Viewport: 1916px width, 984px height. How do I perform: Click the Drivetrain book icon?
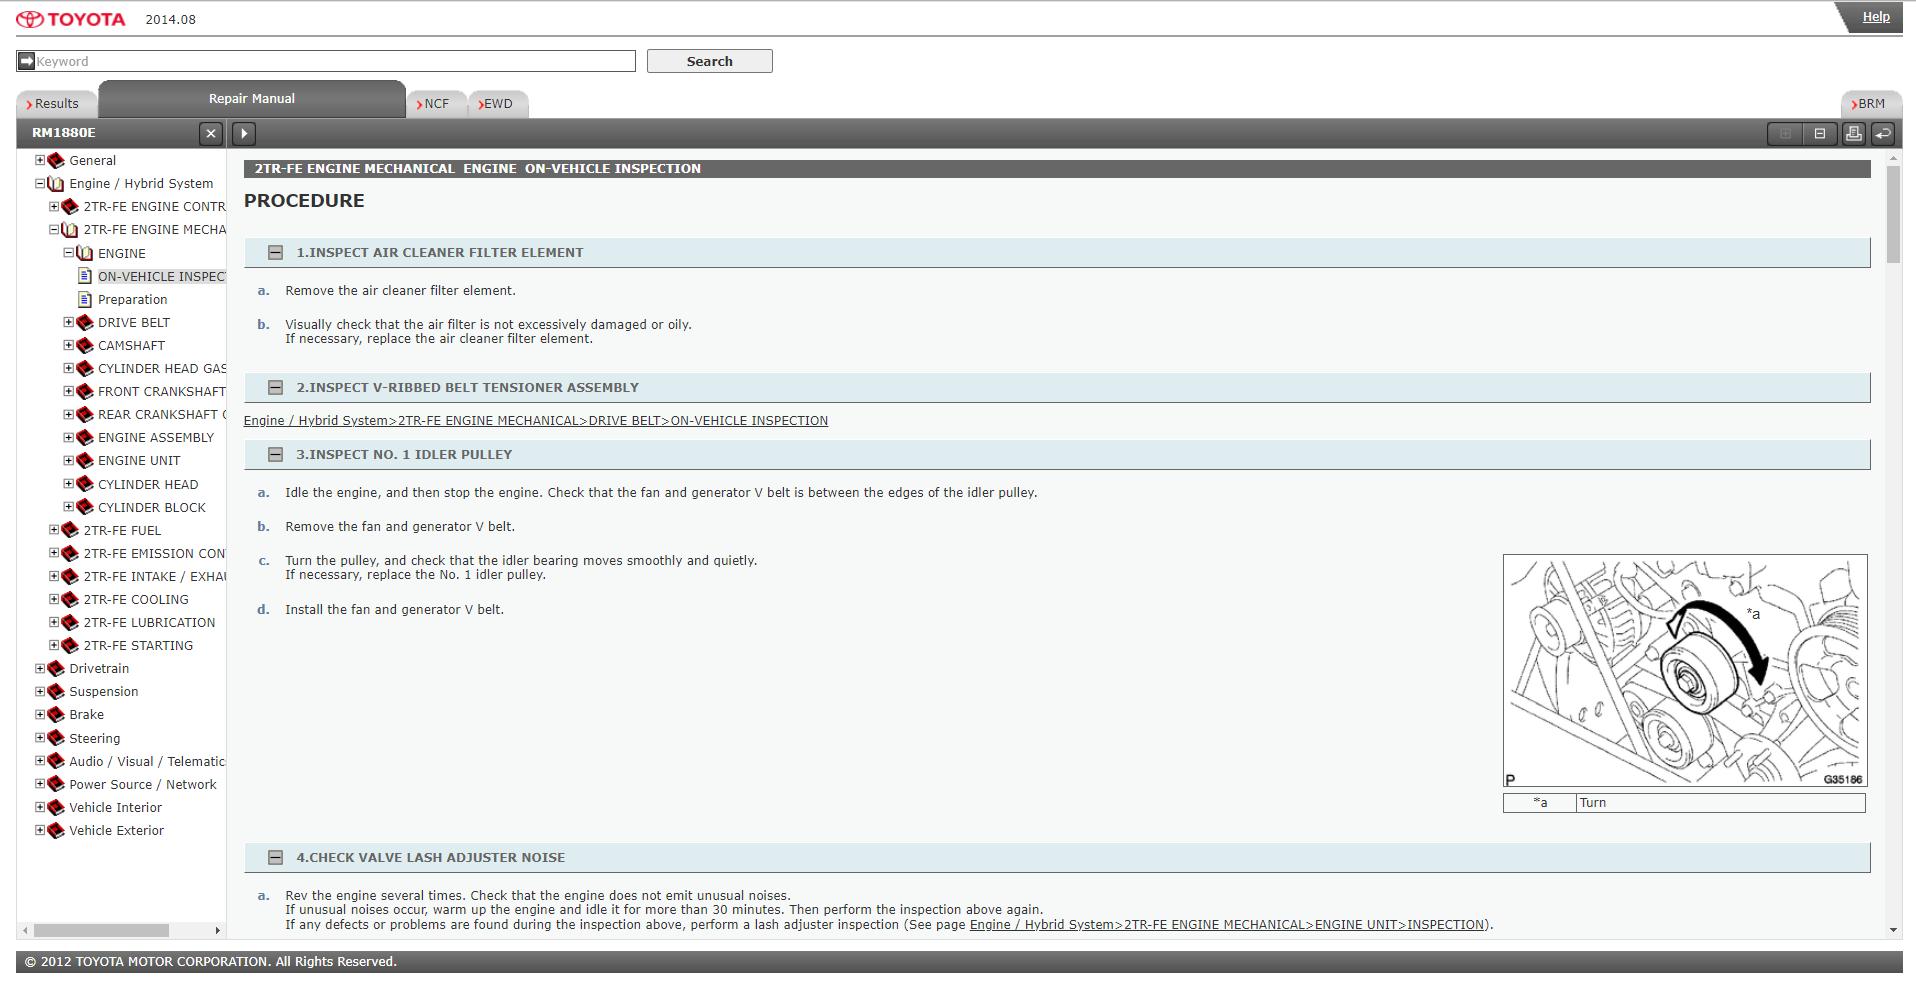click(x=56, y=668)
